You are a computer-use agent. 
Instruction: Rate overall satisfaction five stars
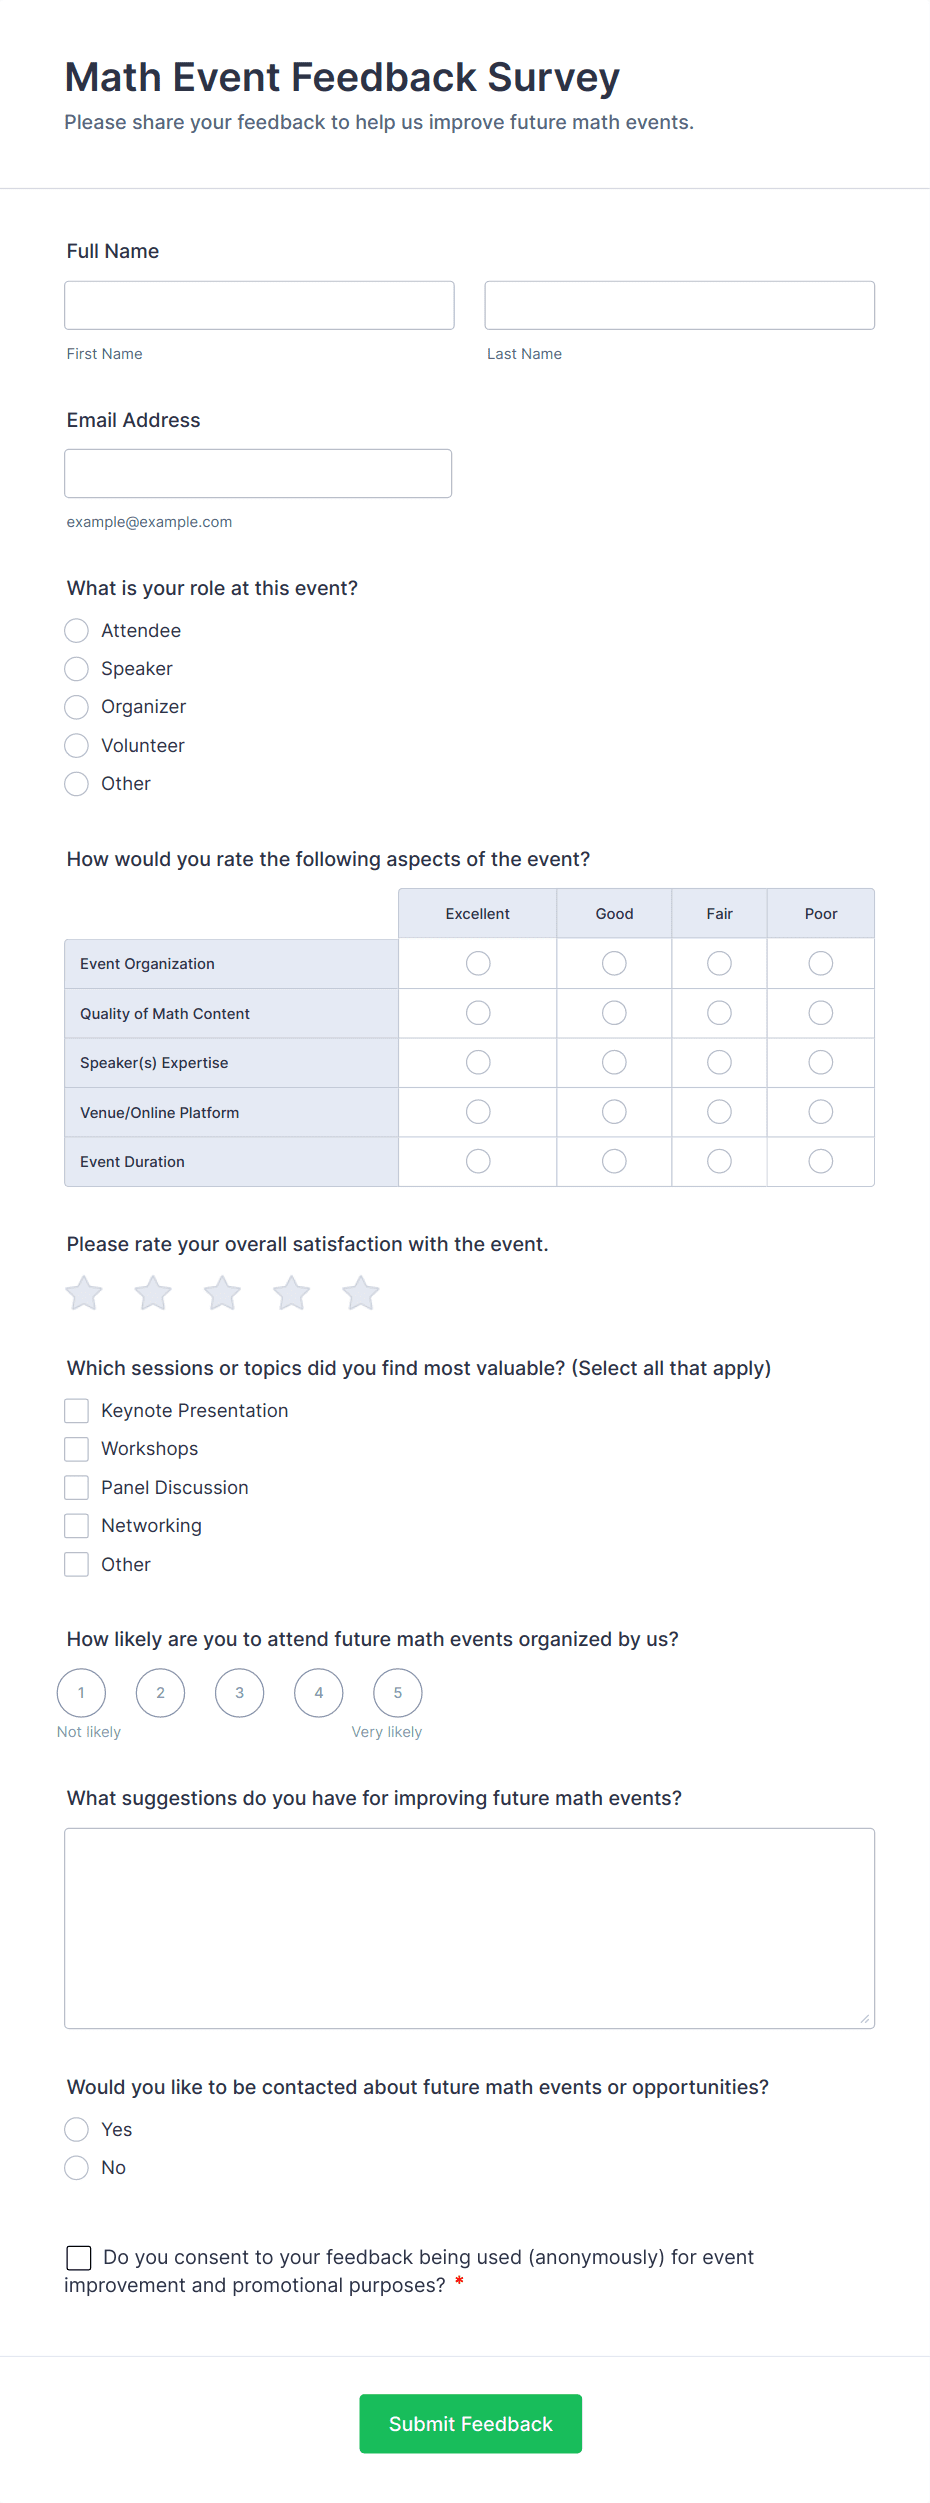(x=361, y=1293)
